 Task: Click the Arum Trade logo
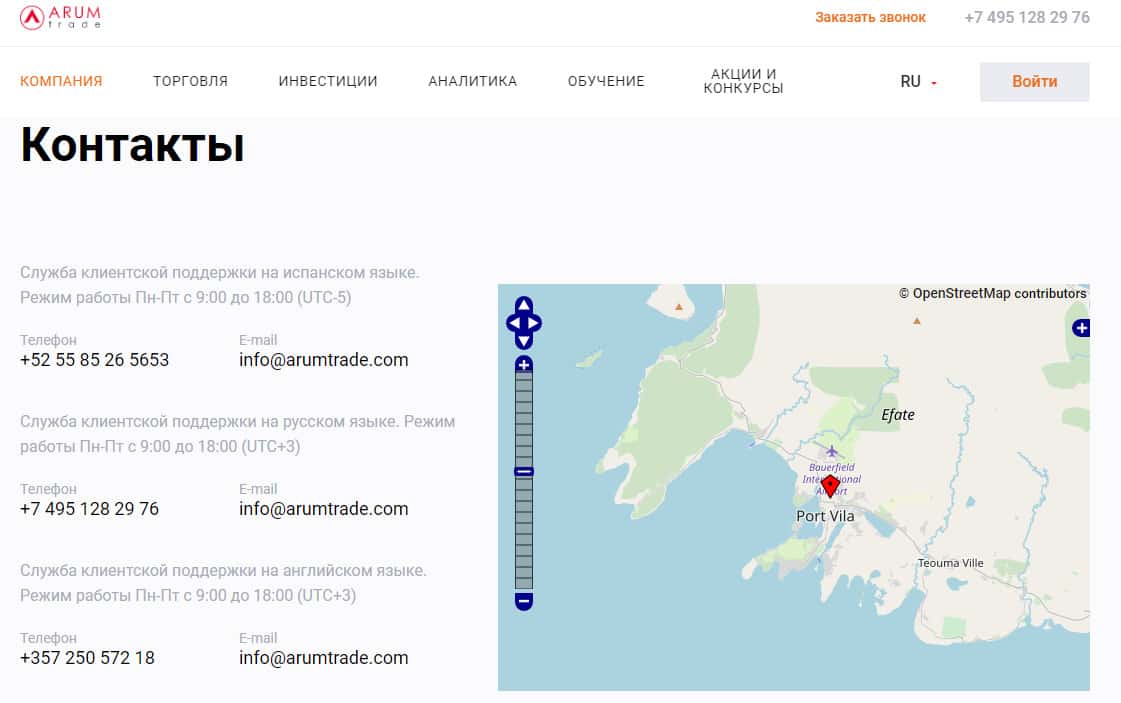click(60, 17)
